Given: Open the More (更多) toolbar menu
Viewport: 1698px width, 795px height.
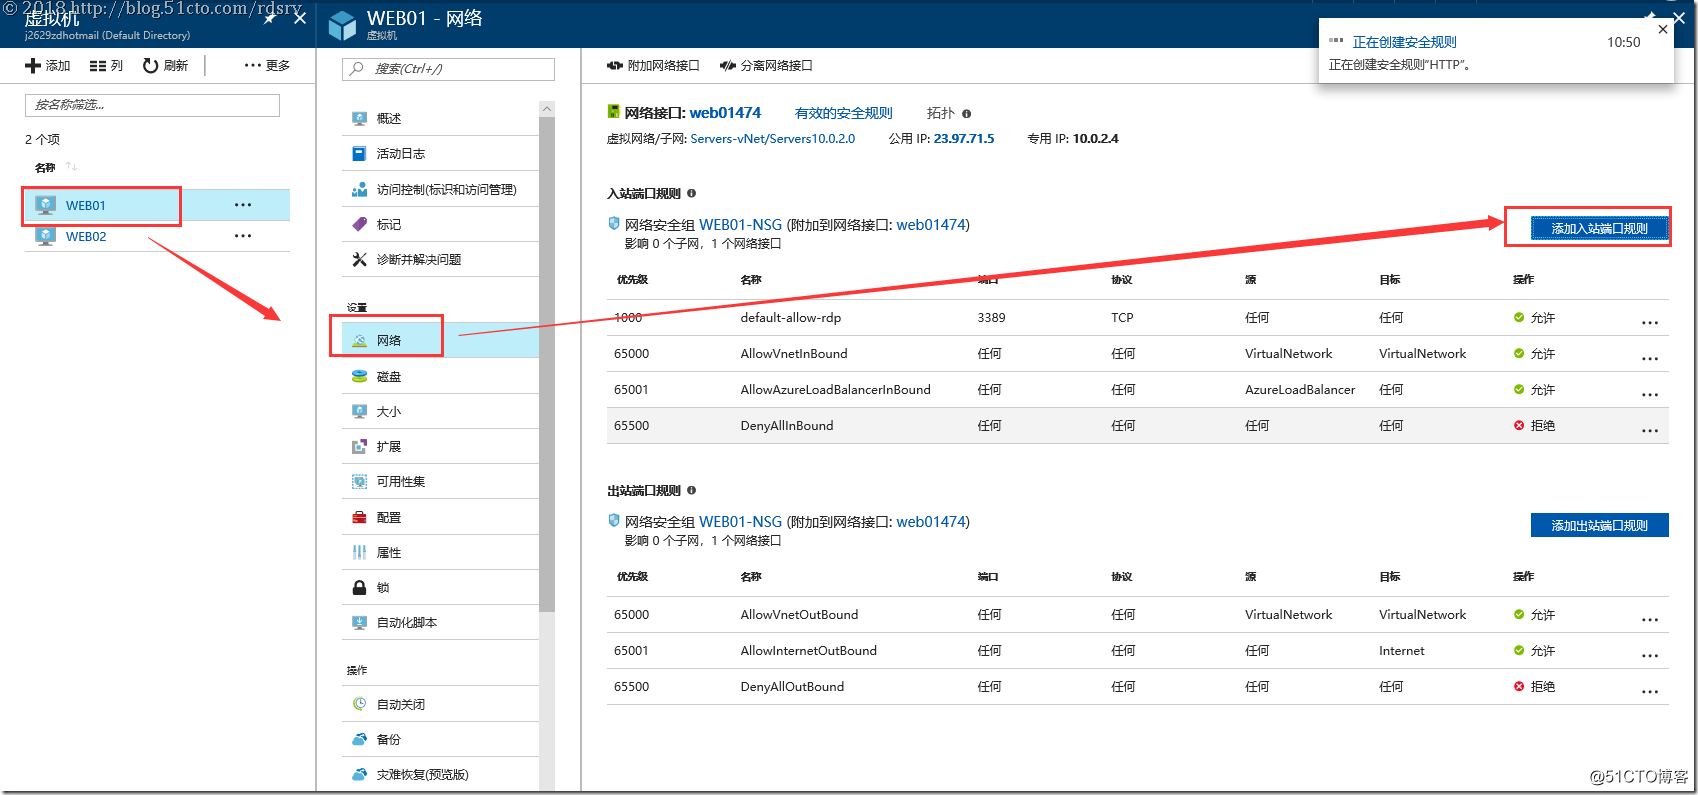Looking at the screenshot, I should (x=267, y=65).
